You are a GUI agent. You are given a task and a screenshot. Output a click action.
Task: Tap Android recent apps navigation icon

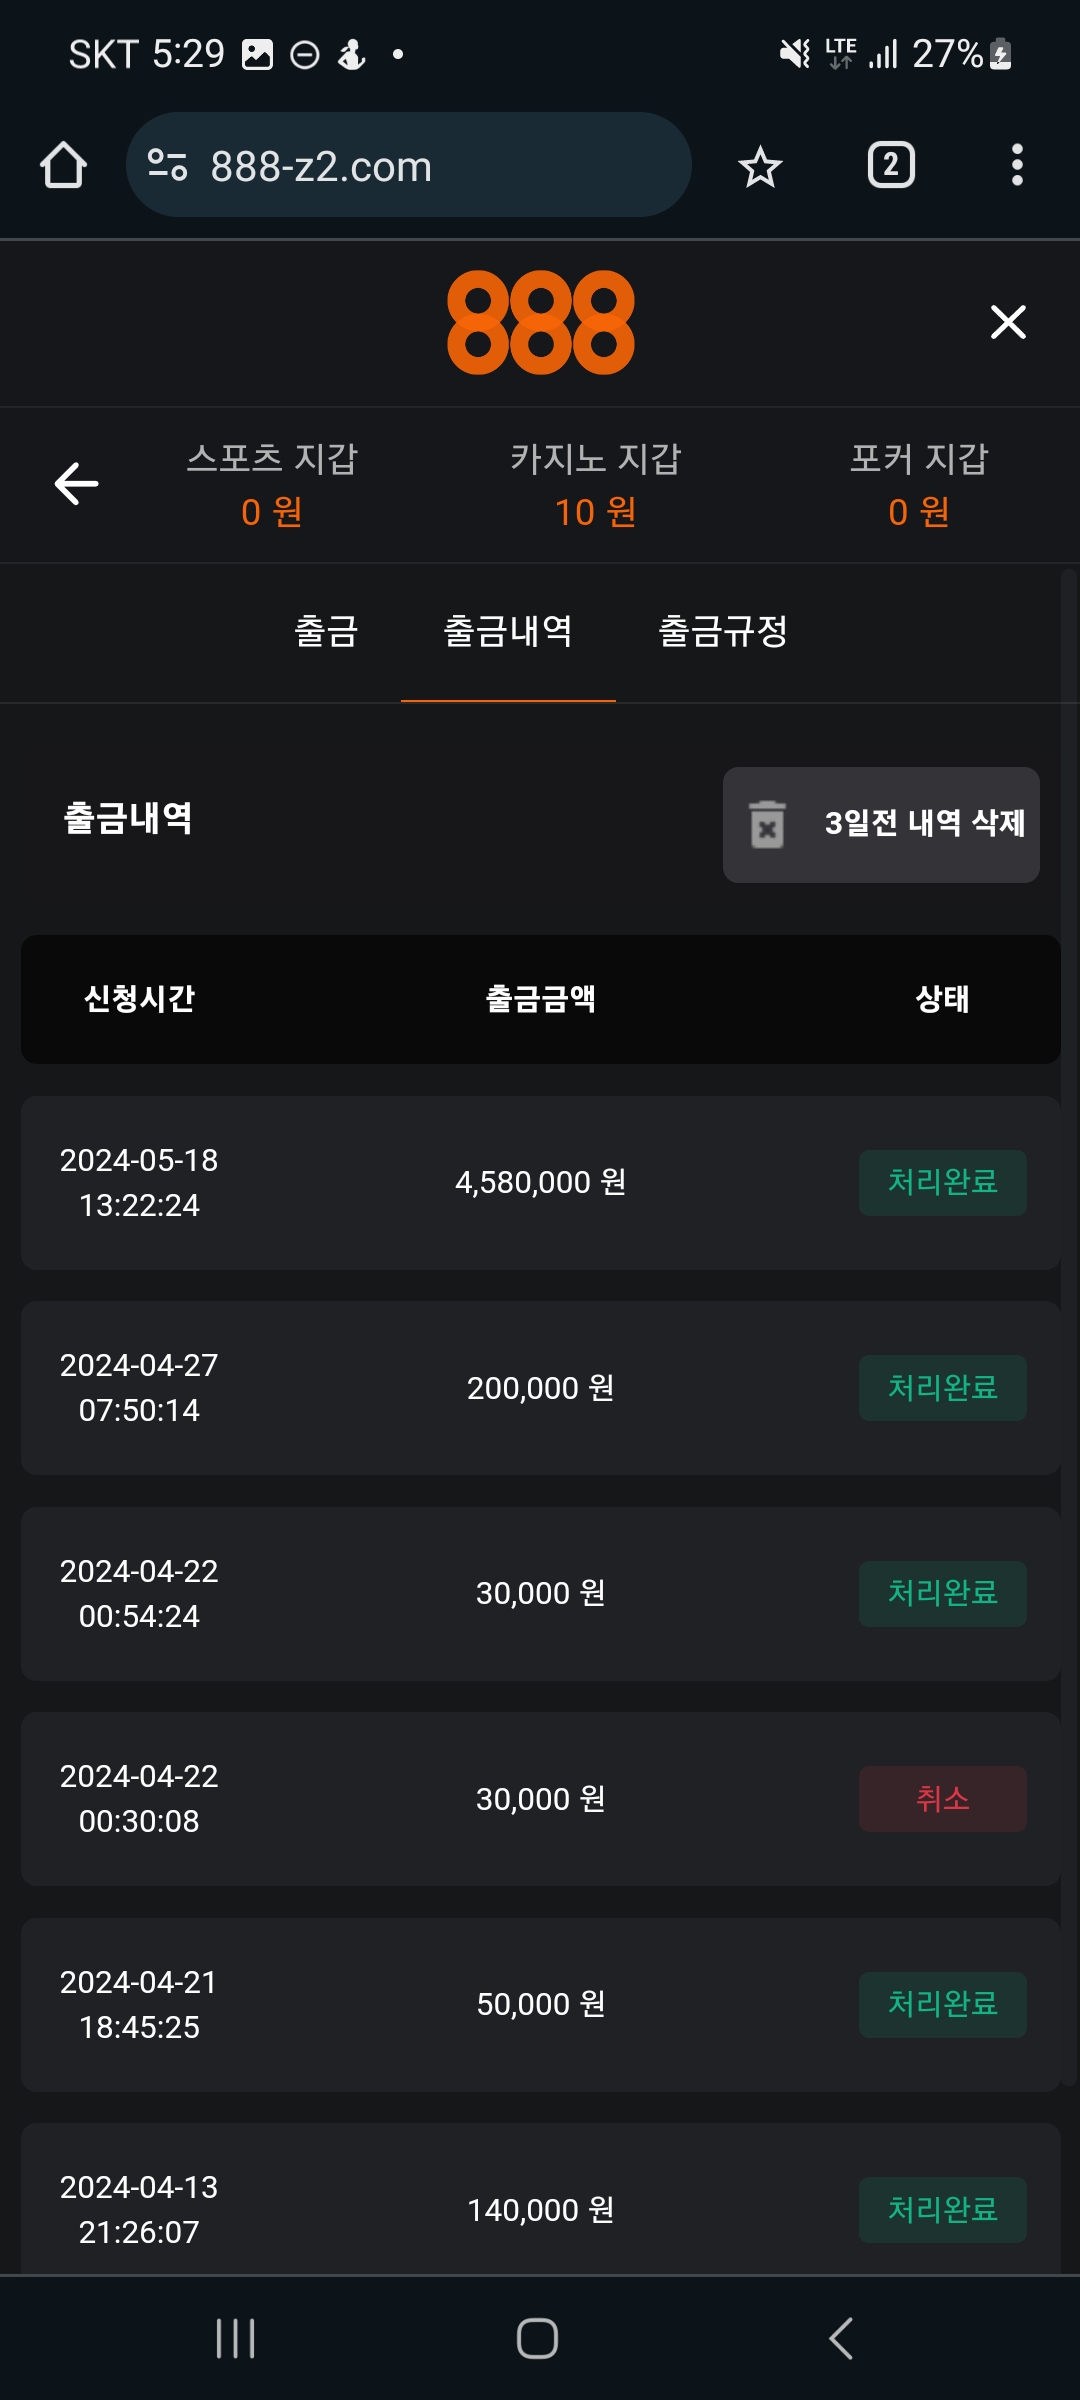[x=236, y=2338]
